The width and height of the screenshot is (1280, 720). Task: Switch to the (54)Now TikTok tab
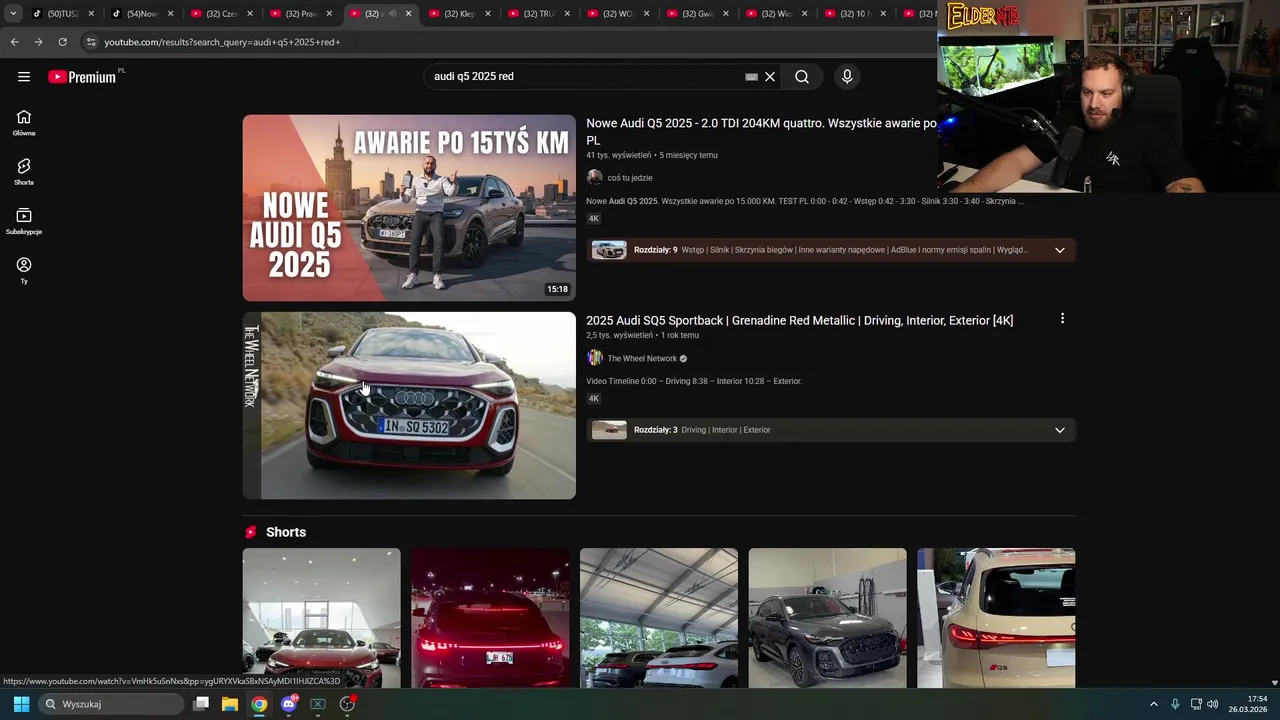point(141,14)
